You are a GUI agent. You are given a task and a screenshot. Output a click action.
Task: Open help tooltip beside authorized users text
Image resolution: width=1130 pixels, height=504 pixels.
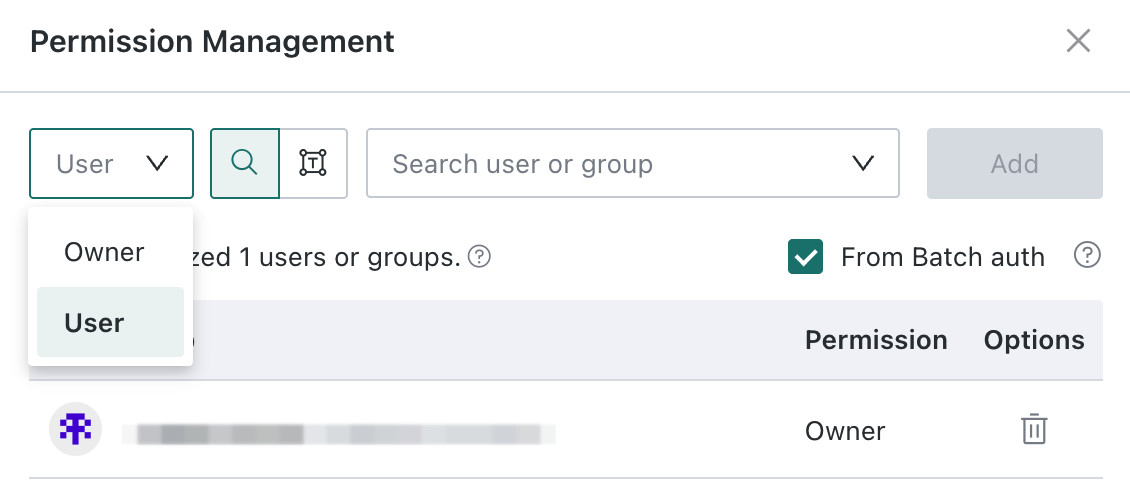[479, 256]
